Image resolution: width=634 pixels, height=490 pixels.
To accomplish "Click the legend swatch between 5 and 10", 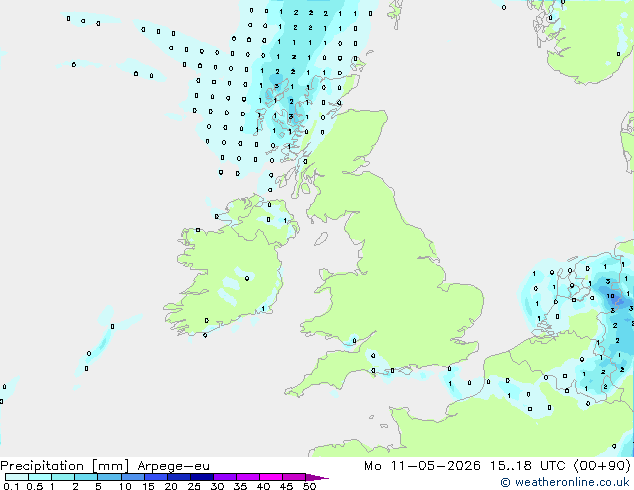I will (x=109, y=477).
